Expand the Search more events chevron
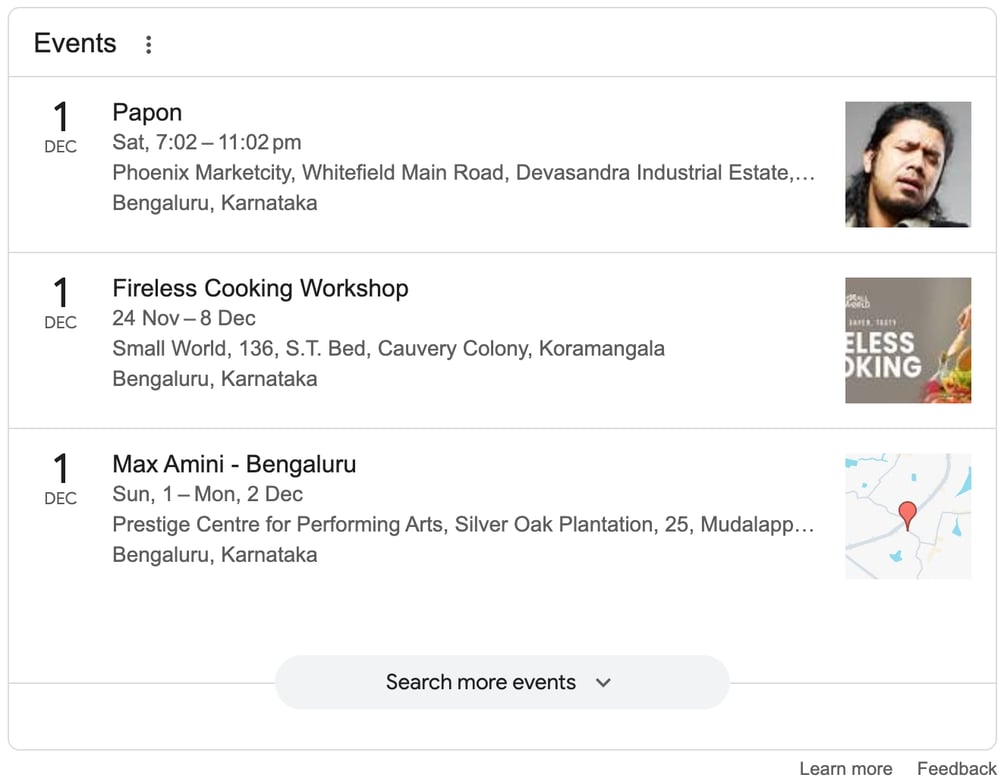 603,682
